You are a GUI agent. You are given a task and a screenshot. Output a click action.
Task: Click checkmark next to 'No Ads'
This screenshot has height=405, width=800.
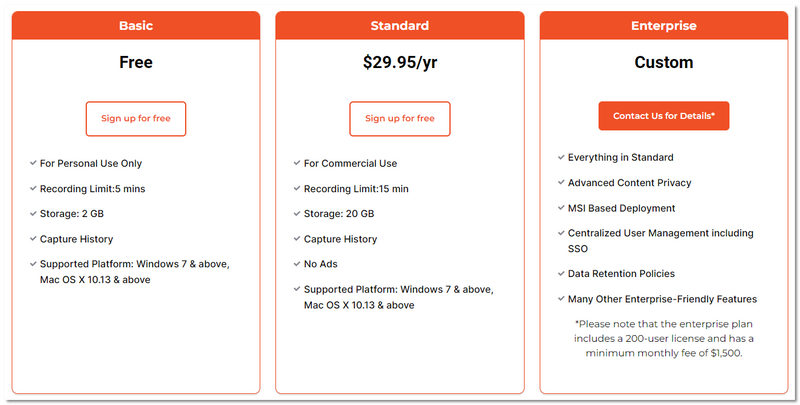pyautogui.click(x=297, y=264)
